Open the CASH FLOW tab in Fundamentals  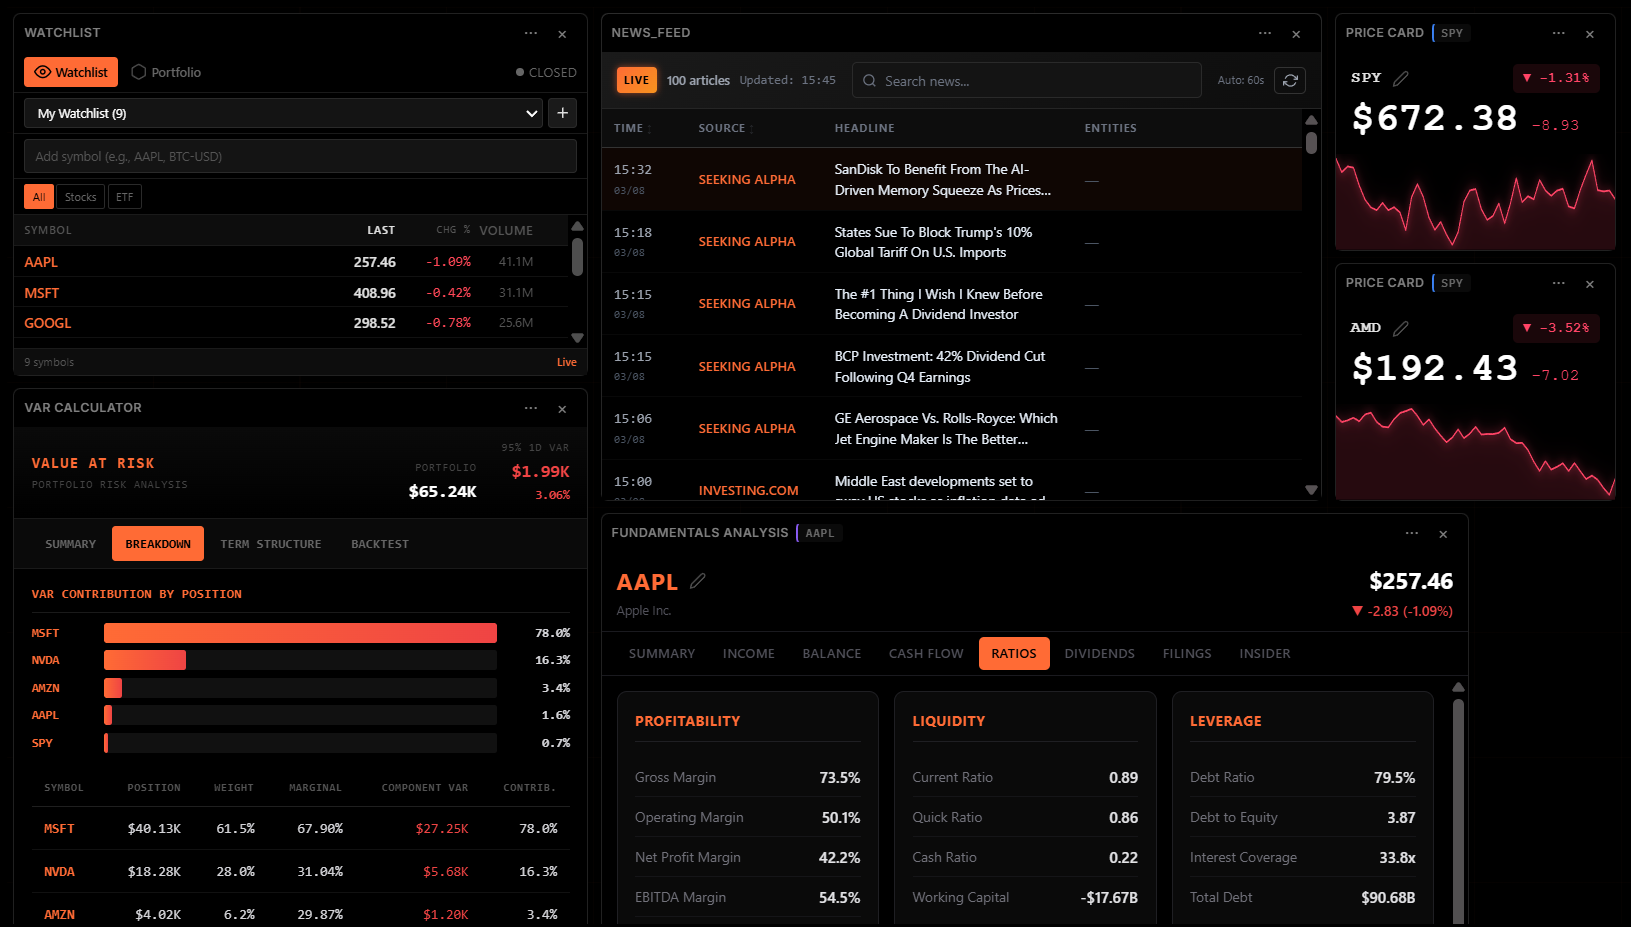tap(925, 653)
